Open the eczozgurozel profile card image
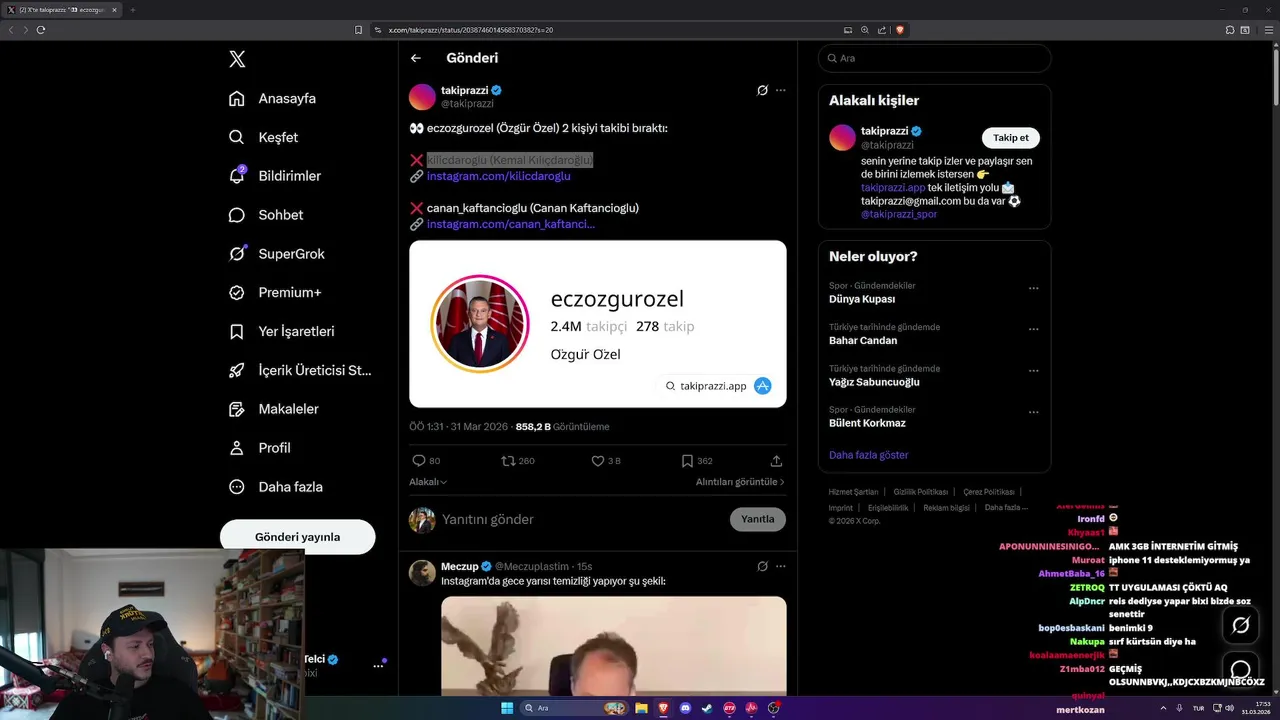The width and height of the screenshot is (1280, 720). (x=598, y=324)
